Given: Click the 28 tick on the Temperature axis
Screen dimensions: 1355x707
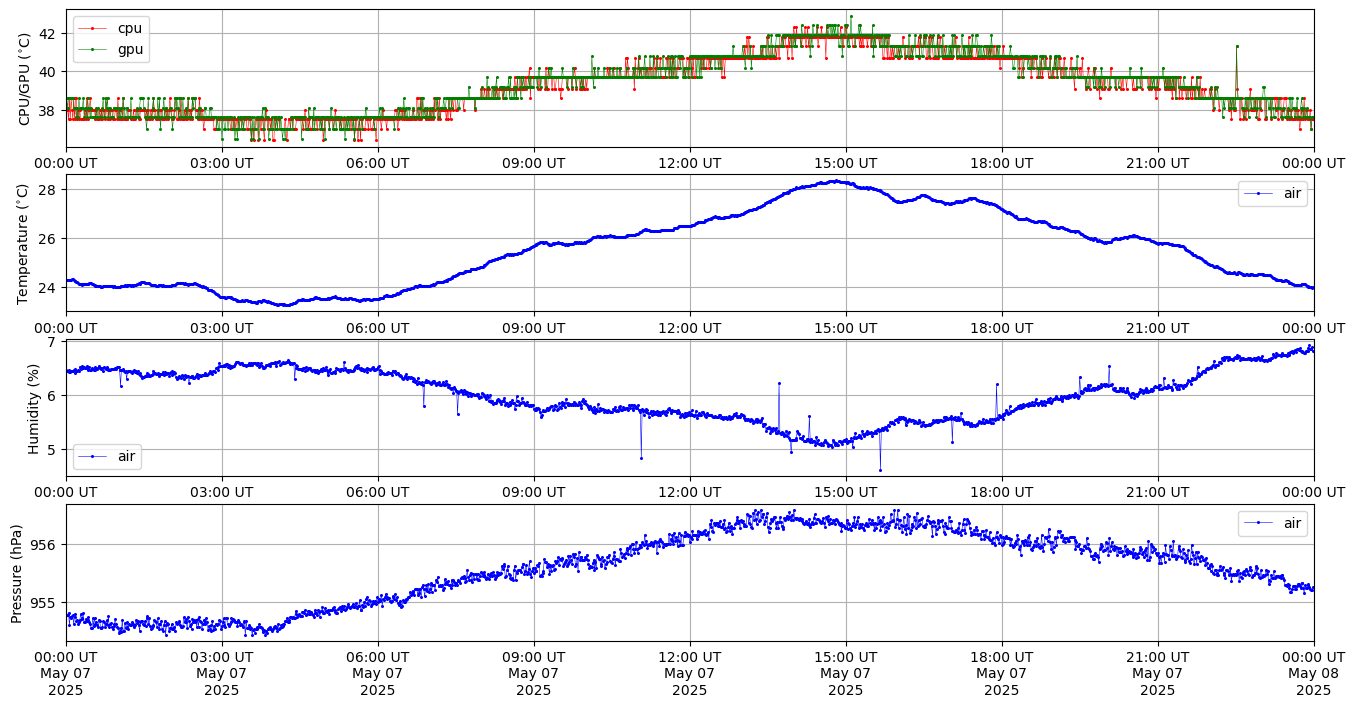Looking at the screenshot, I should (49, 190).
